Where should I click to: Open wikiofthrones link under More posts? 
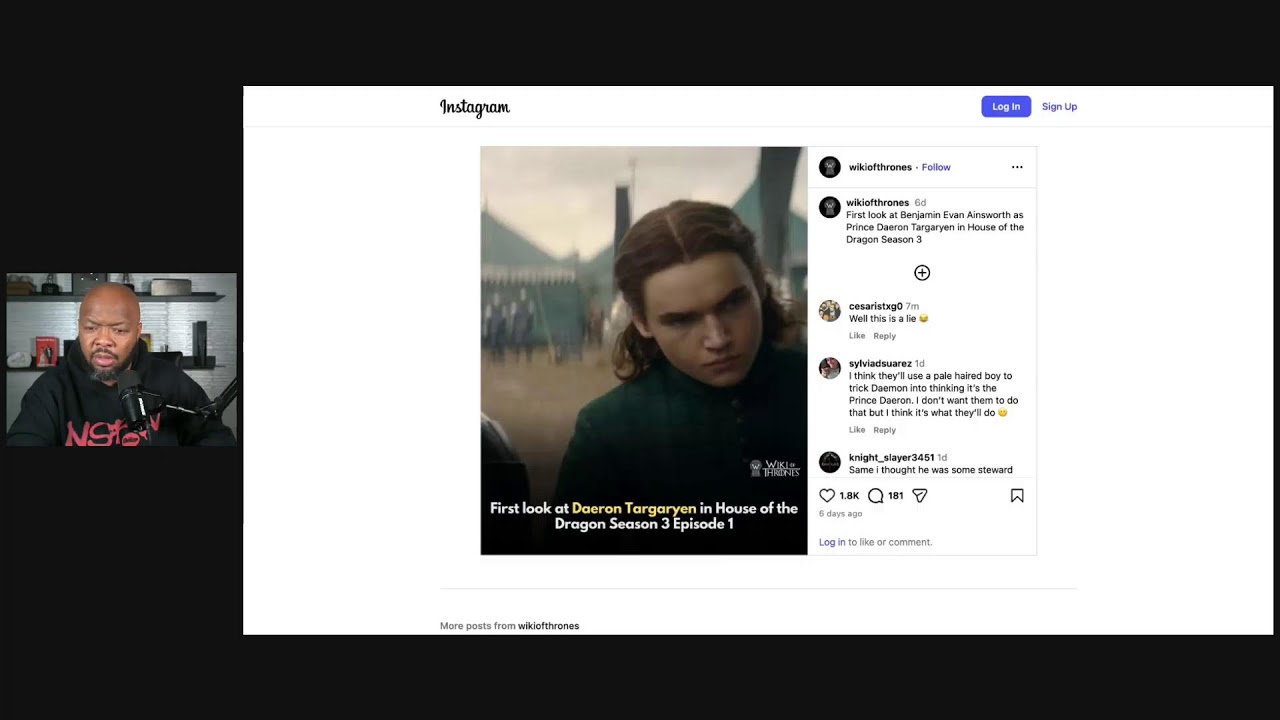548,626
